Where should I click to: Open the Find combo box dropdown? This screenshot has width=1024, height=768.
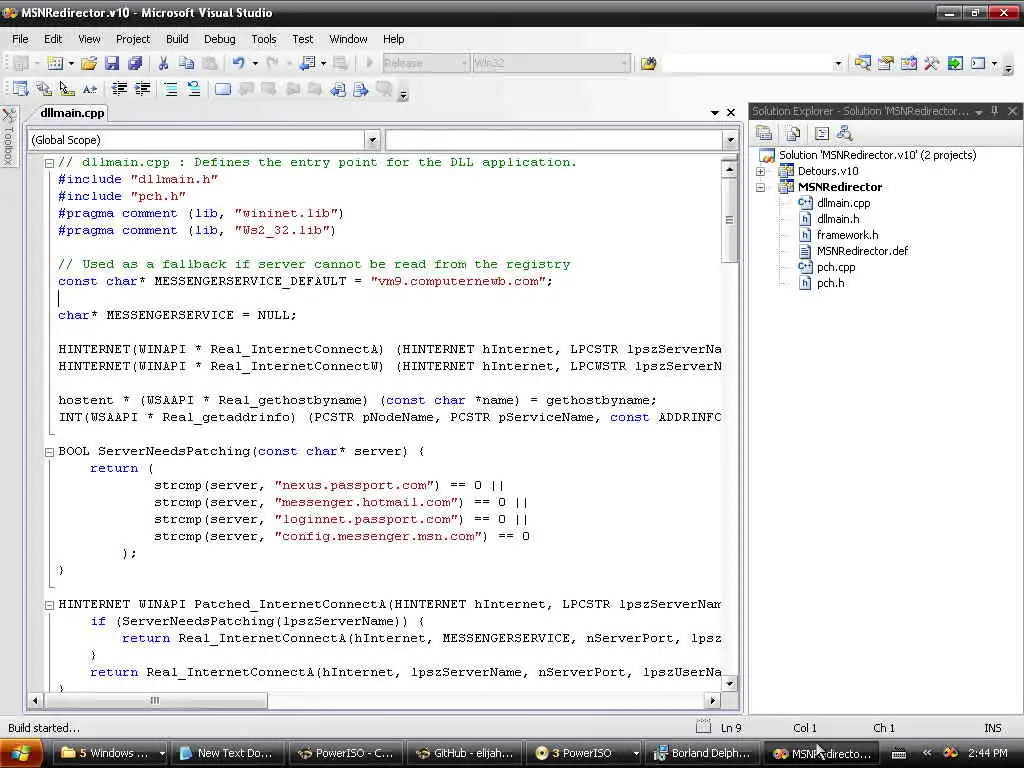838,63
